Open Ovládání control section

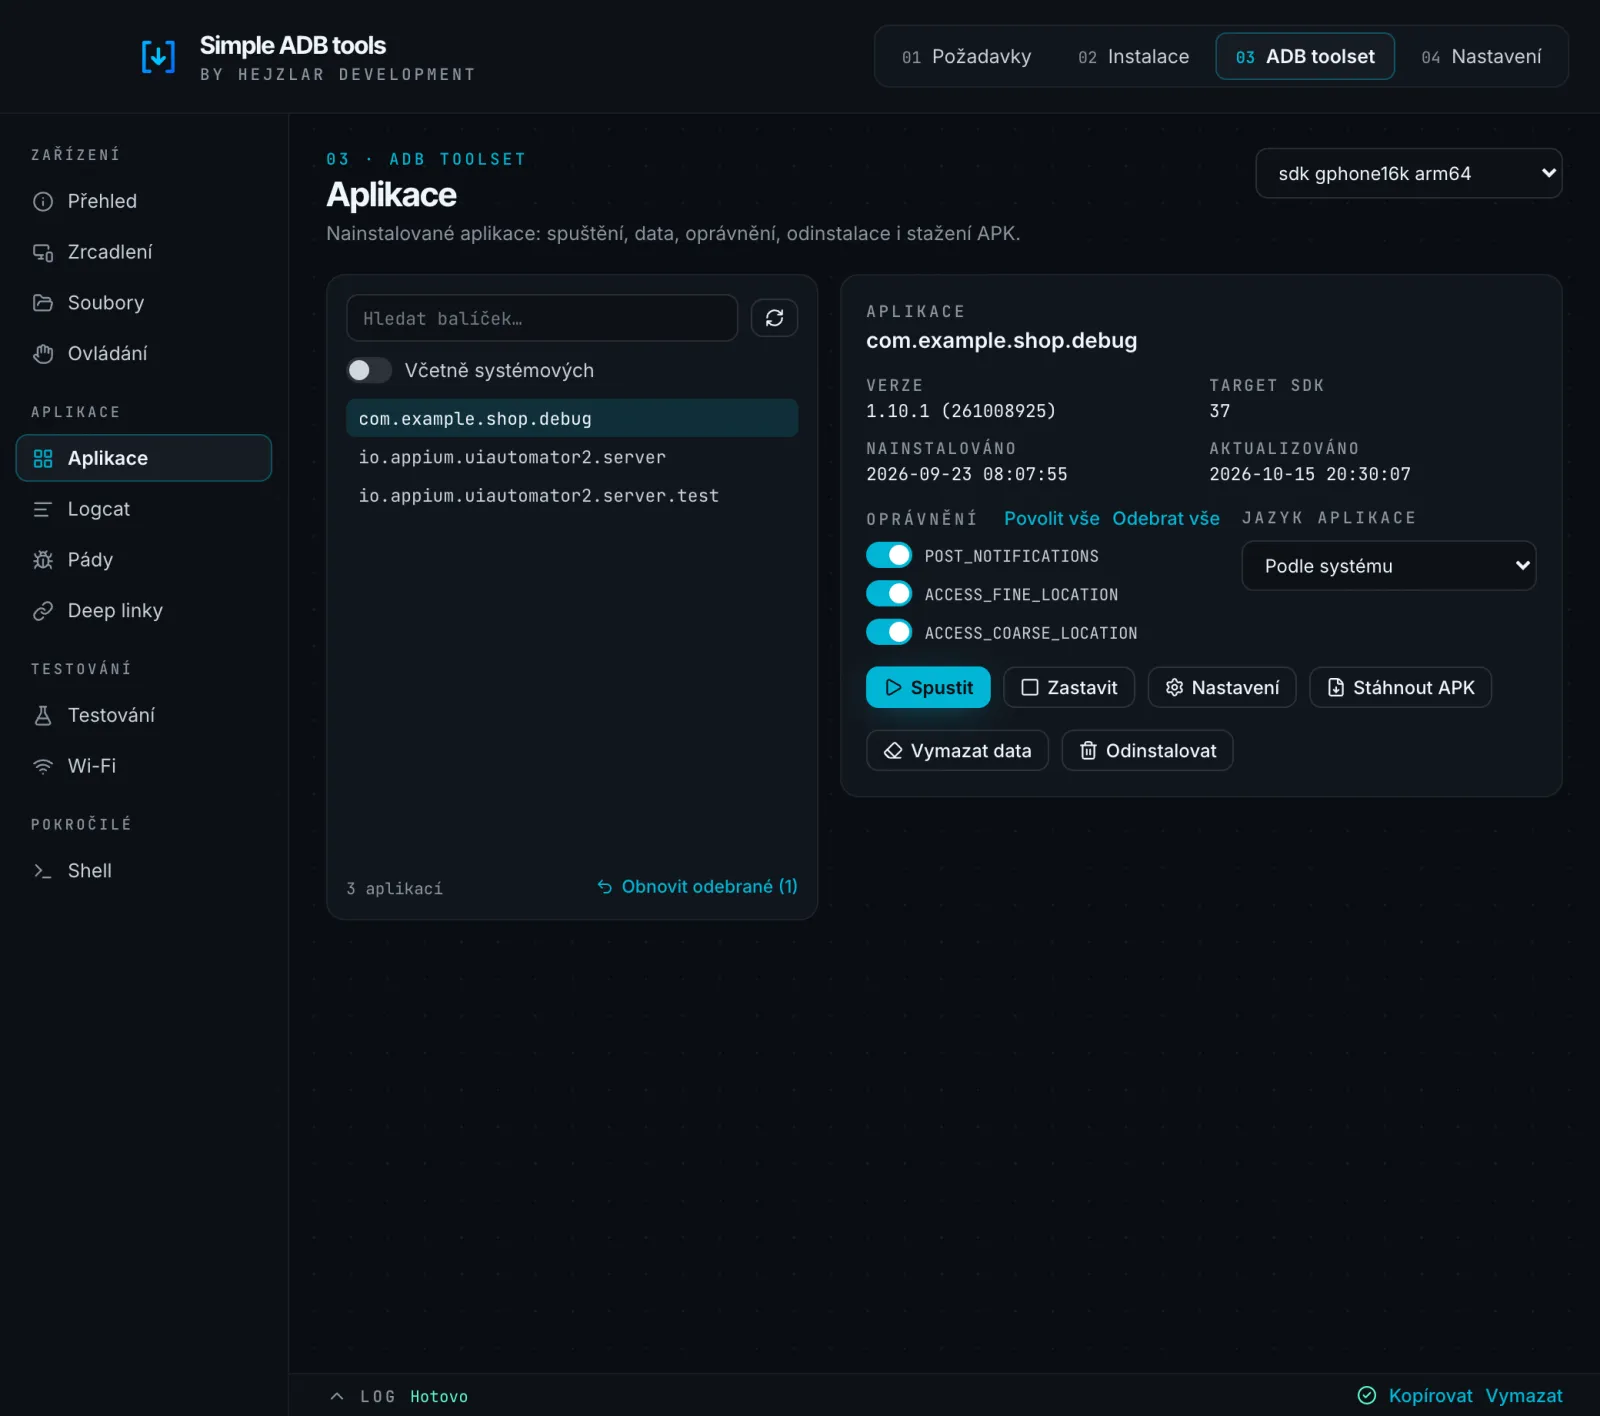144,354
